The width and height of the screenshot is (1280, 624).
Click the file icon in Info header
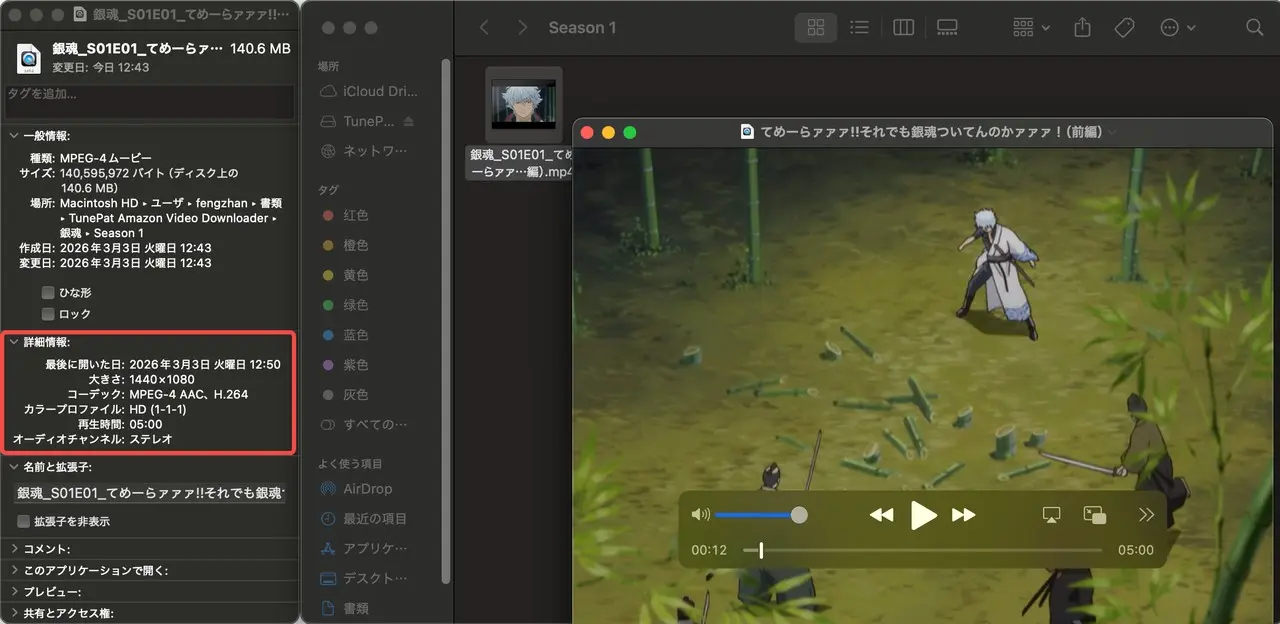[28, 59]
